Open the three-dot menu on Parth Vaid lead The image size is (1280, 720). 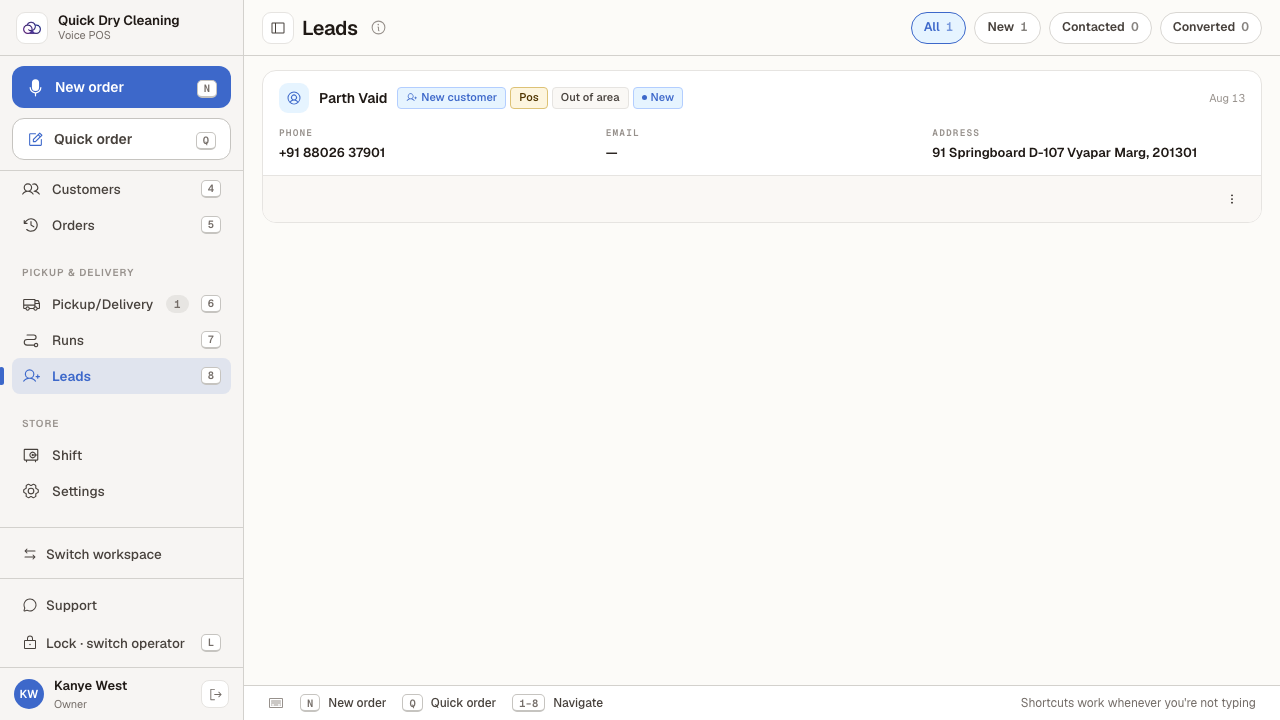[1232, 199]
